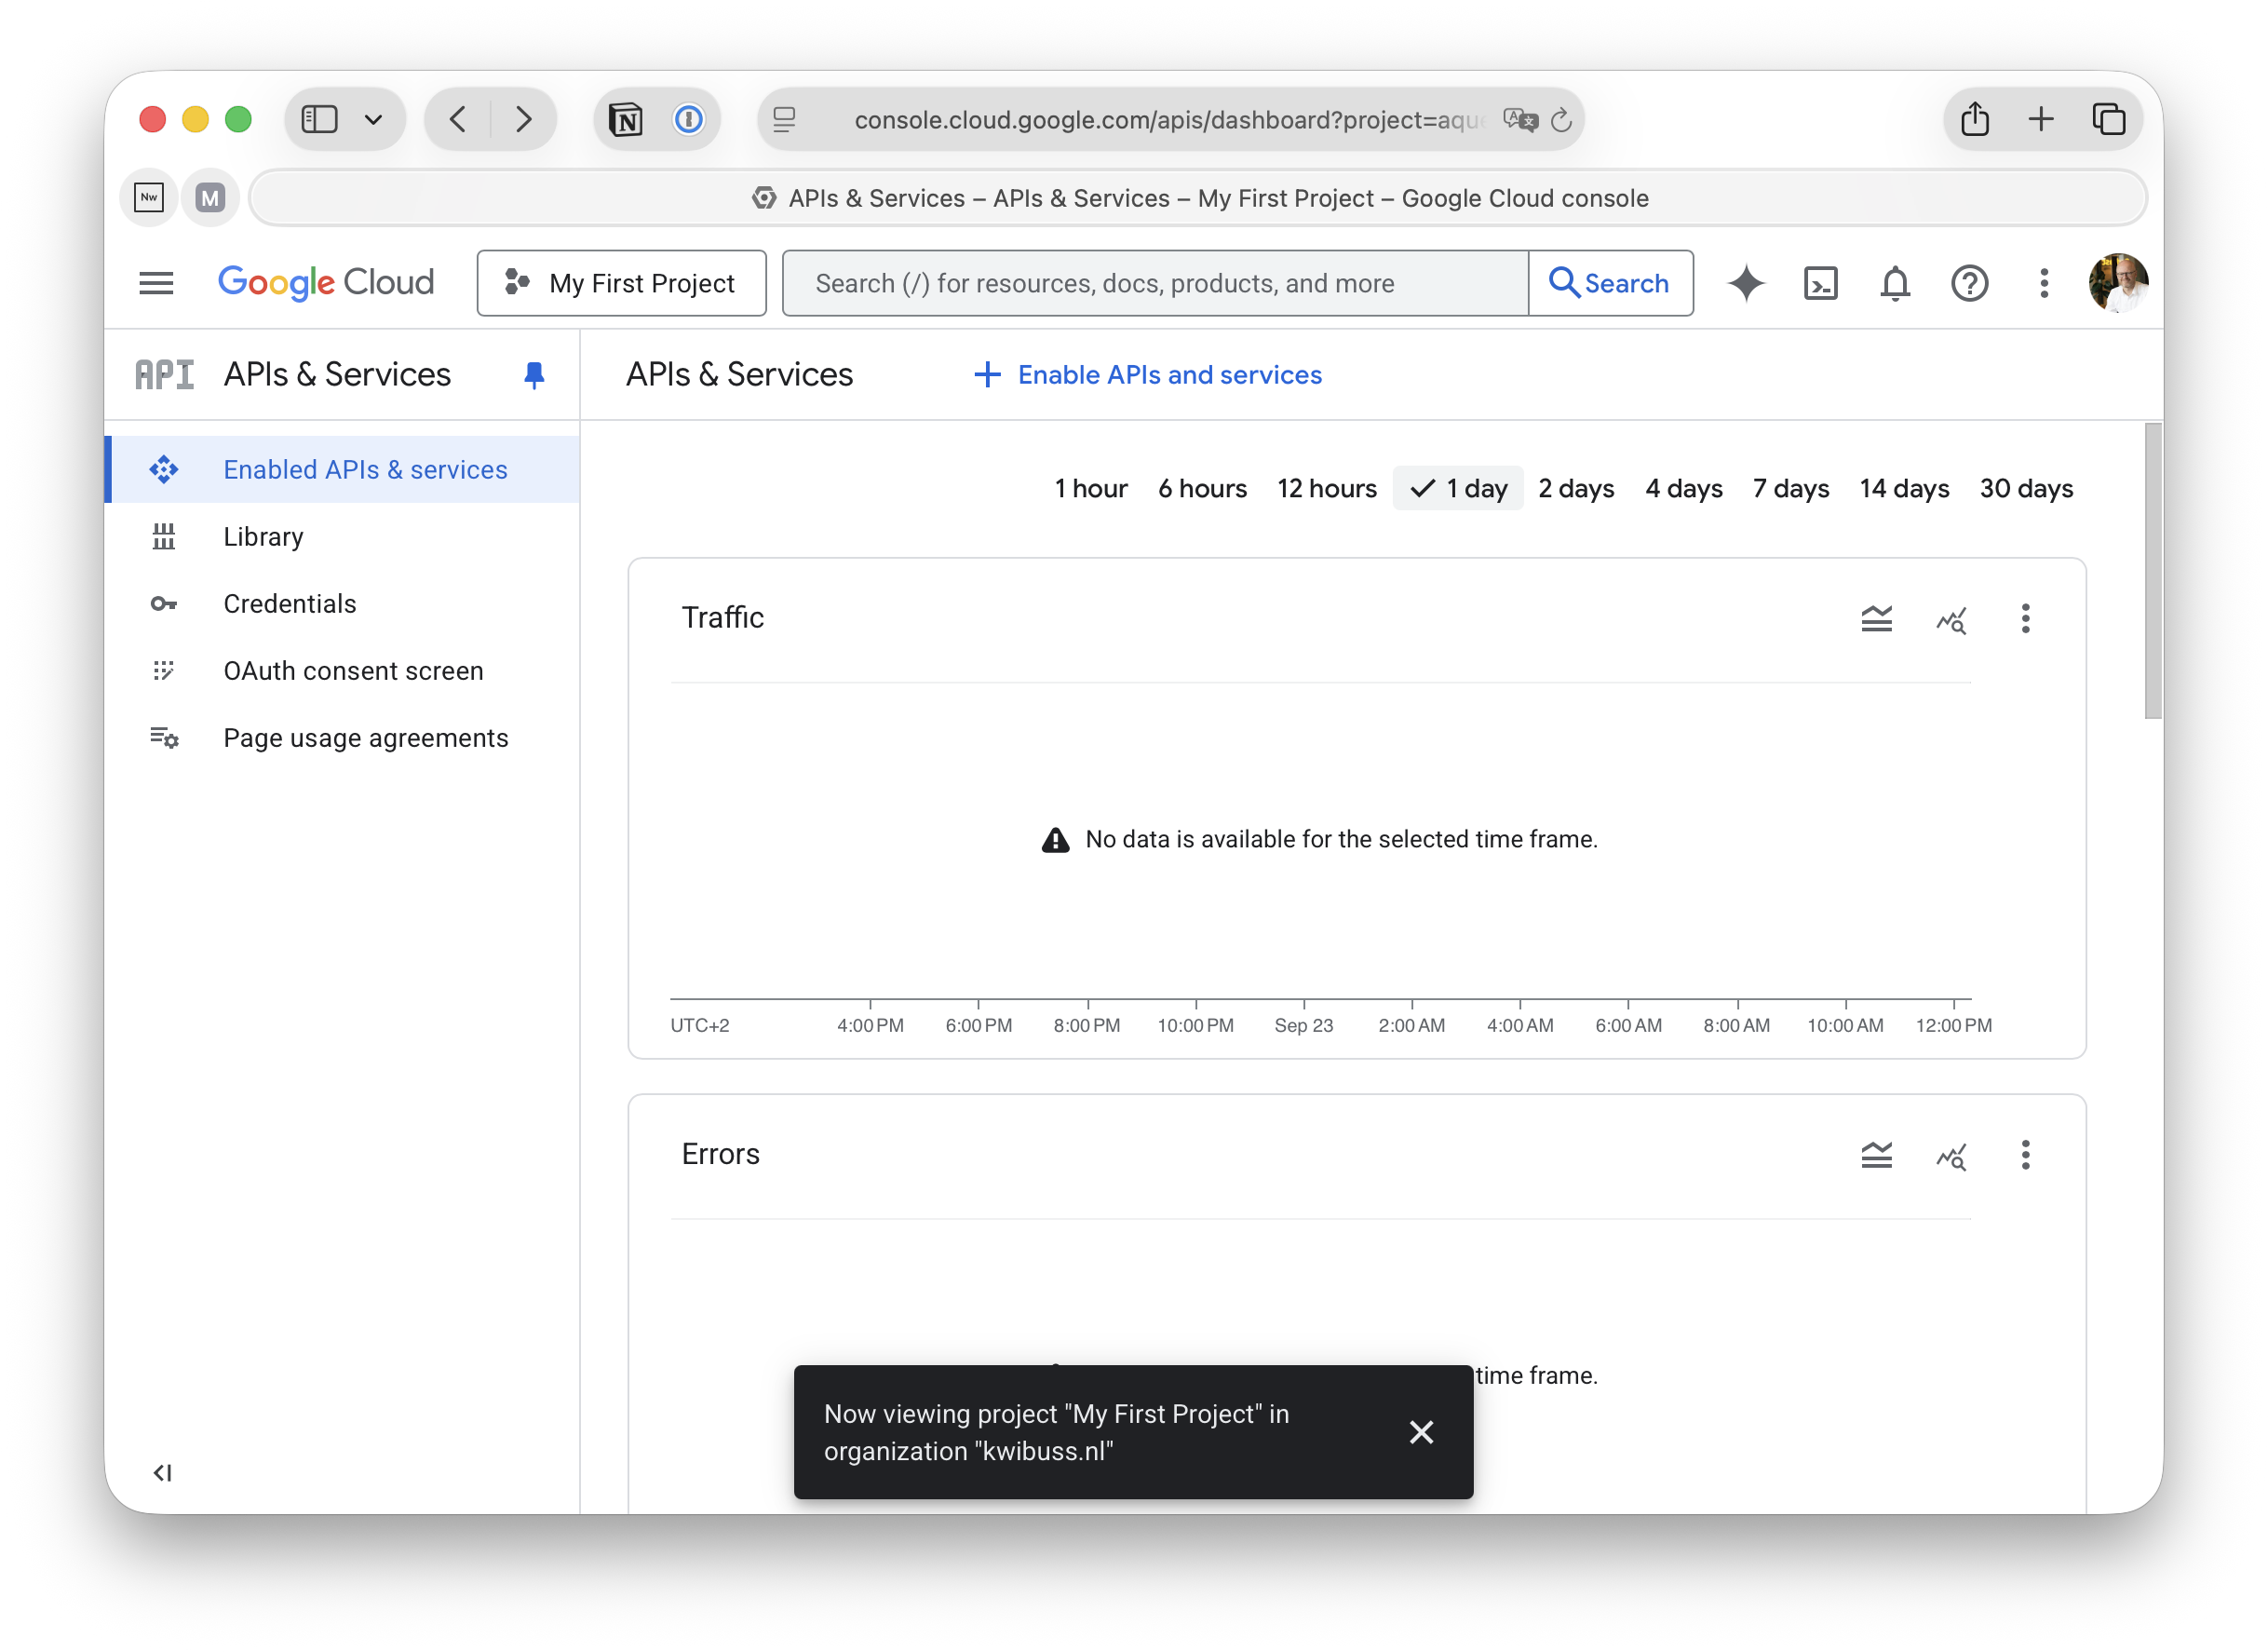
Task: Select the 7 days time range
Action: point(1790,489)
